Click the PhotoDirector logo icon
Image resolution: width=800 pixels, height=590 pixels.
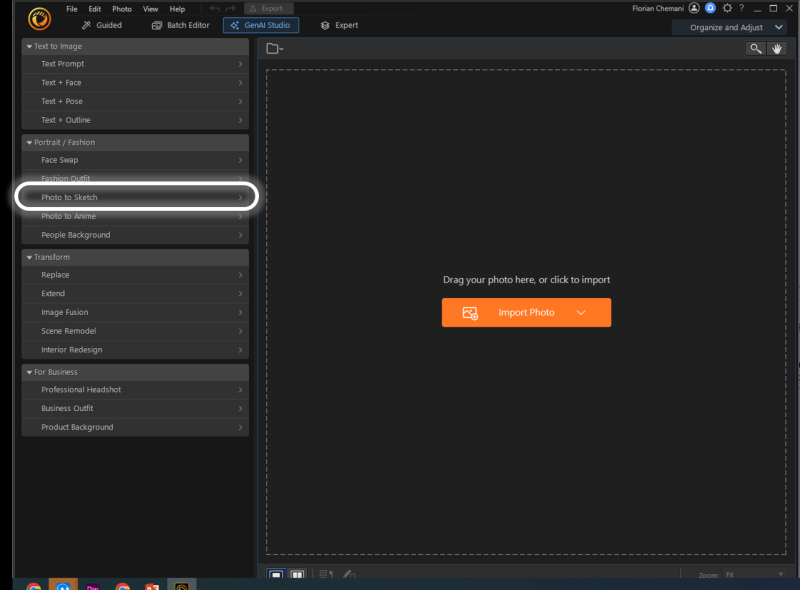tap(39, 19)
